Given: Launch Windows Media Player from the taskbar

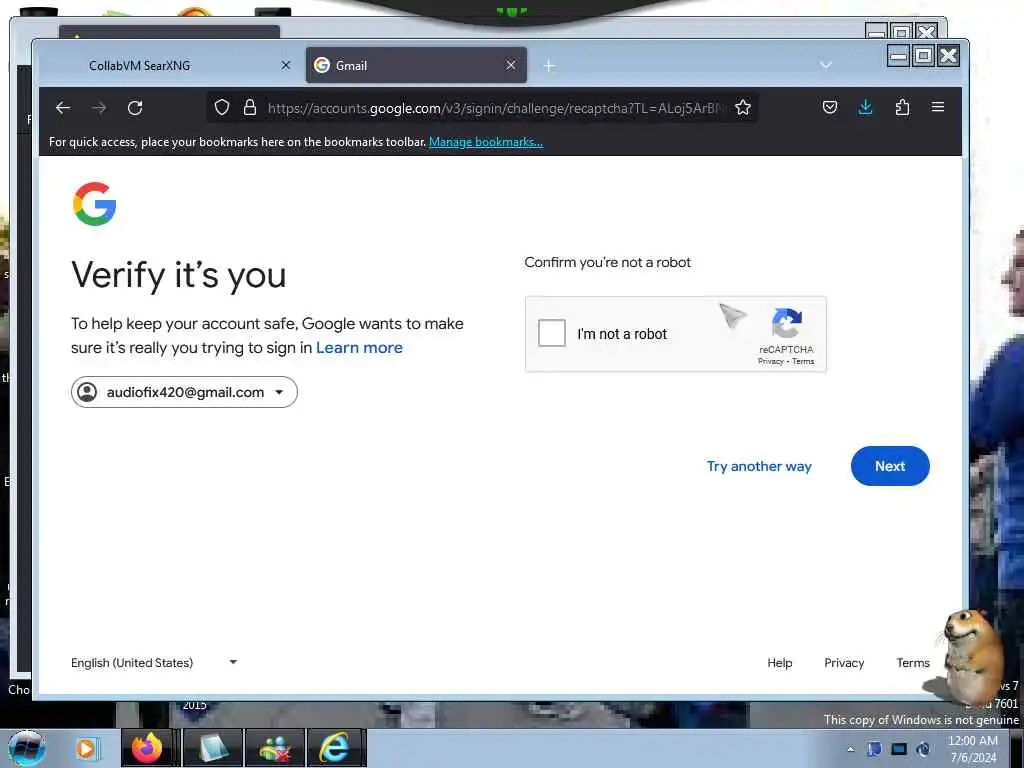Looking at the screenshot, I should pos(86,748).
